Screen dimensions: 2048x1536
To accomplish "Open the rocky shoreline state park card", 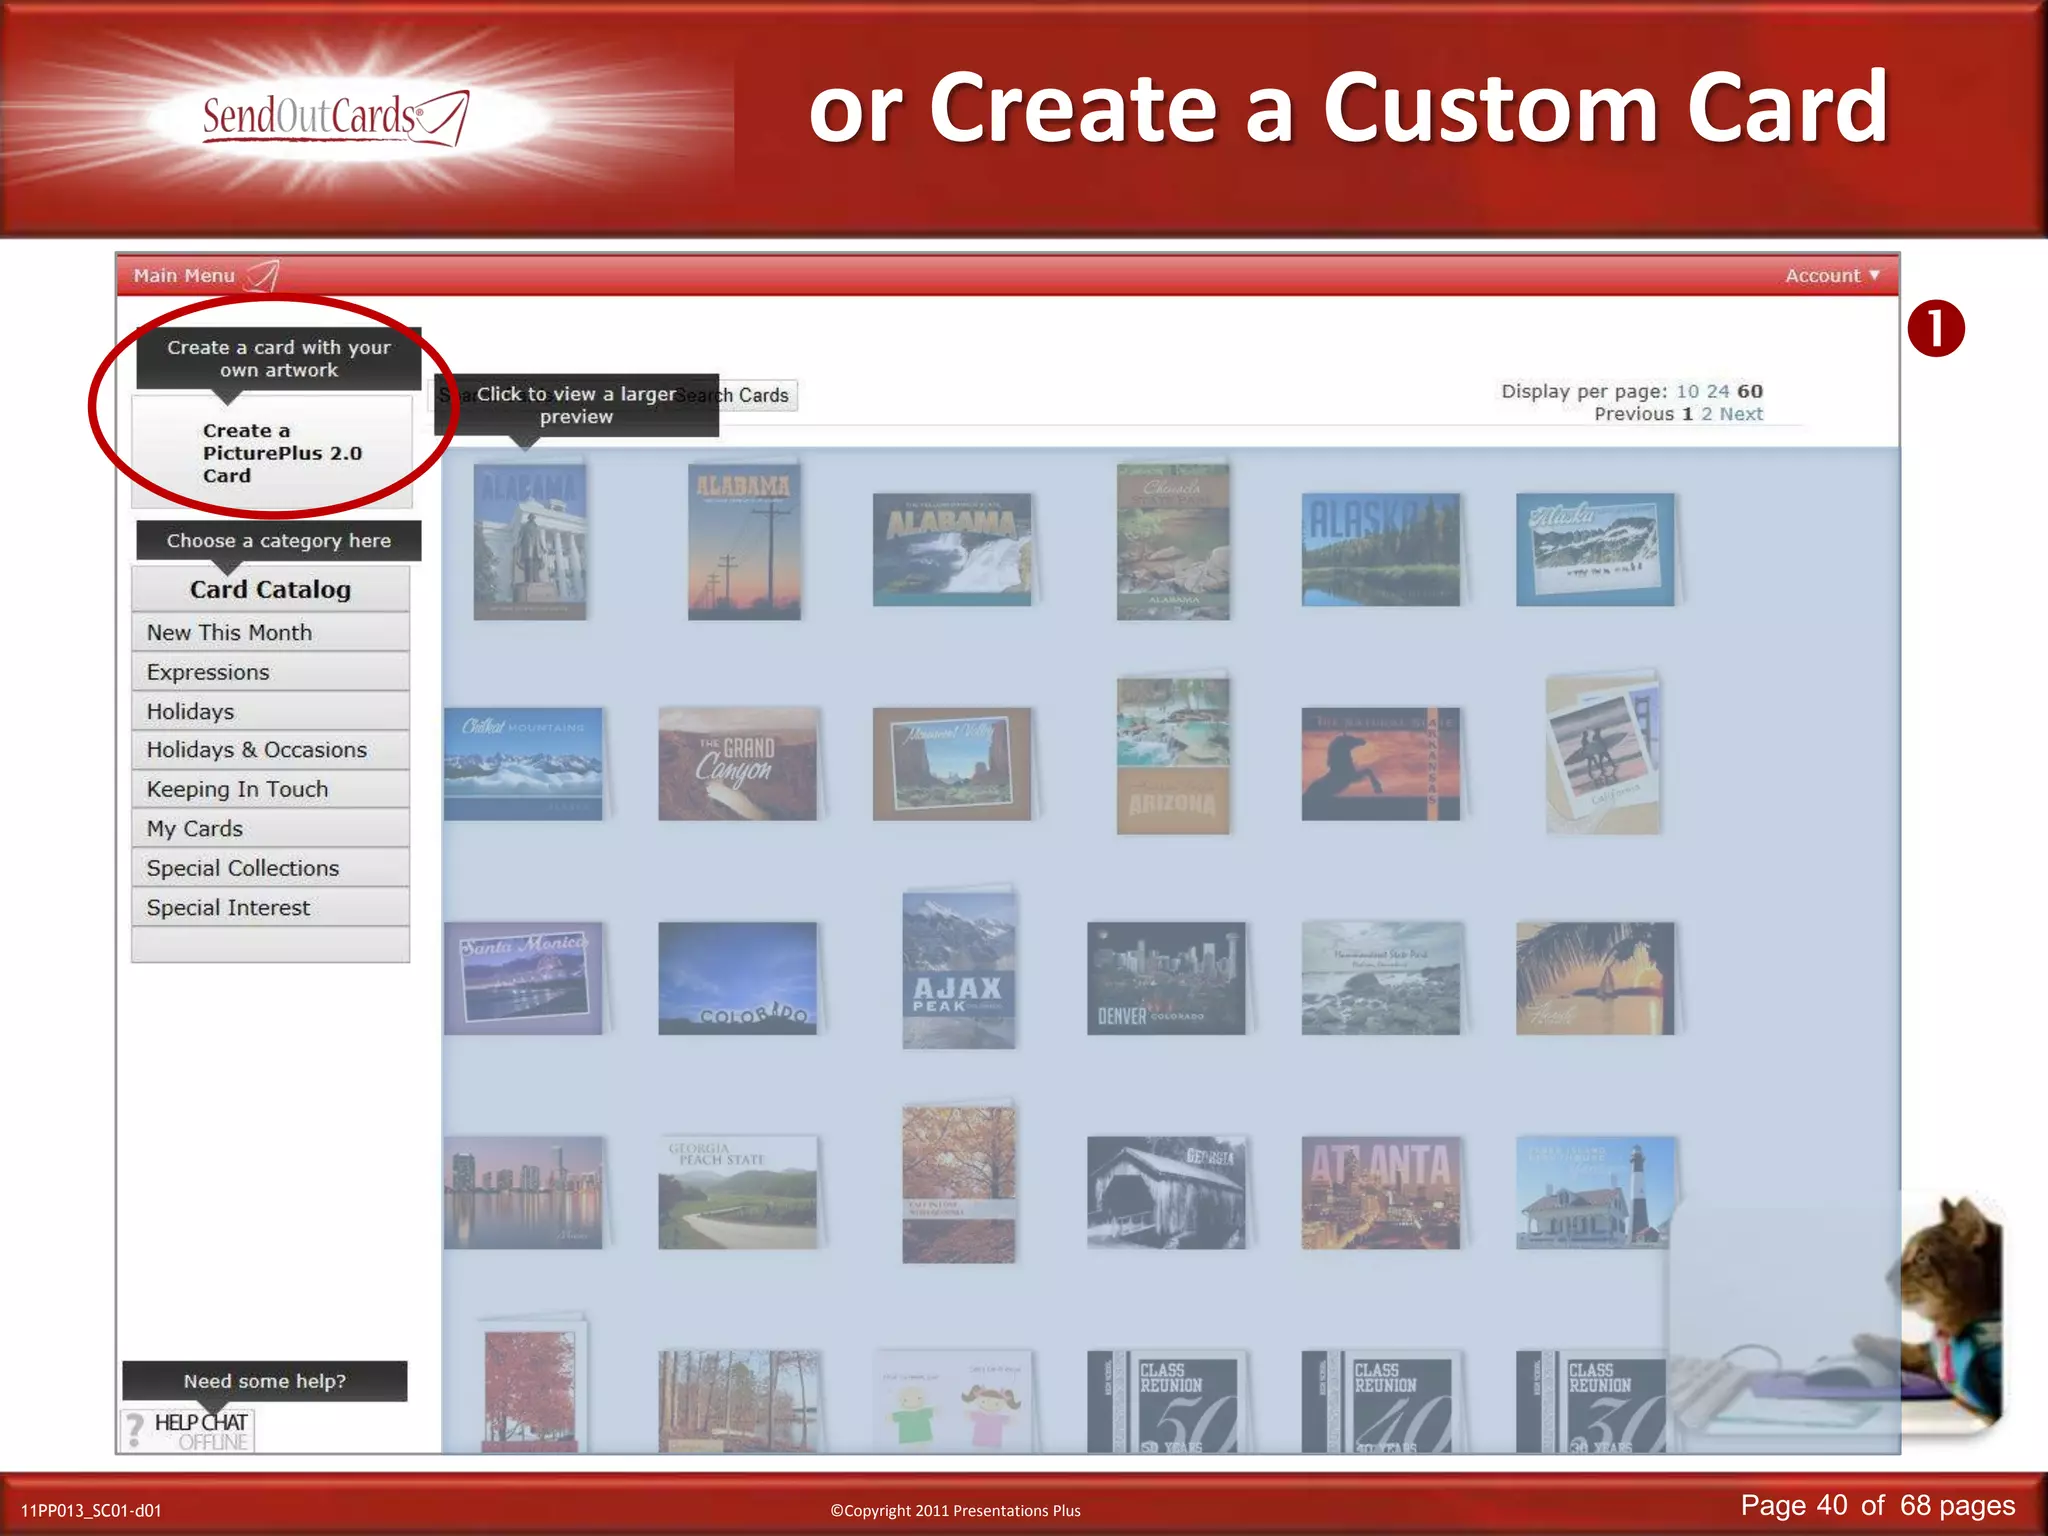I will point(1381,978).
